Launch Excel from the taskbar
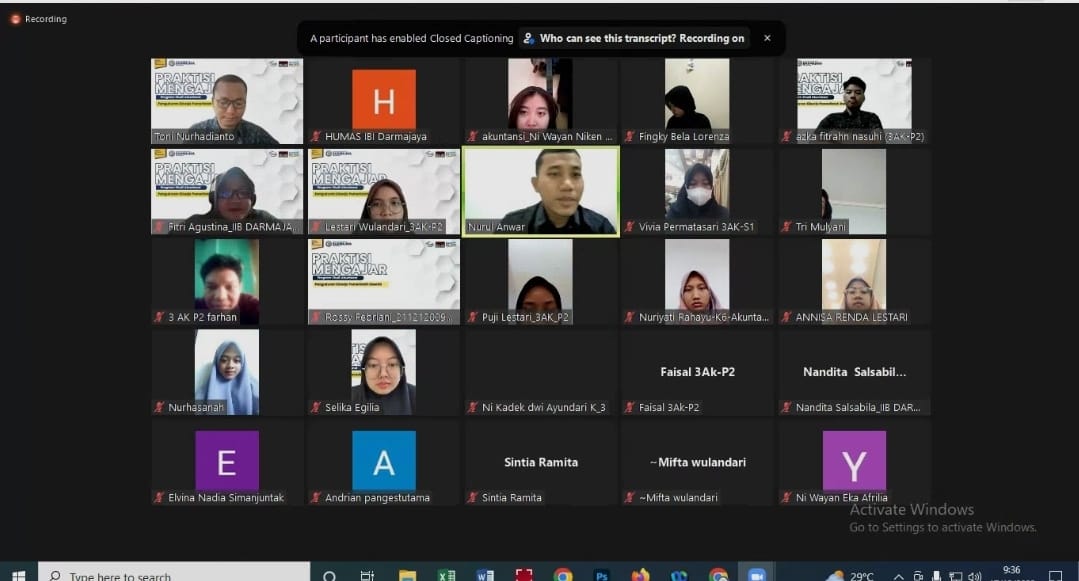 click(447, 575)
